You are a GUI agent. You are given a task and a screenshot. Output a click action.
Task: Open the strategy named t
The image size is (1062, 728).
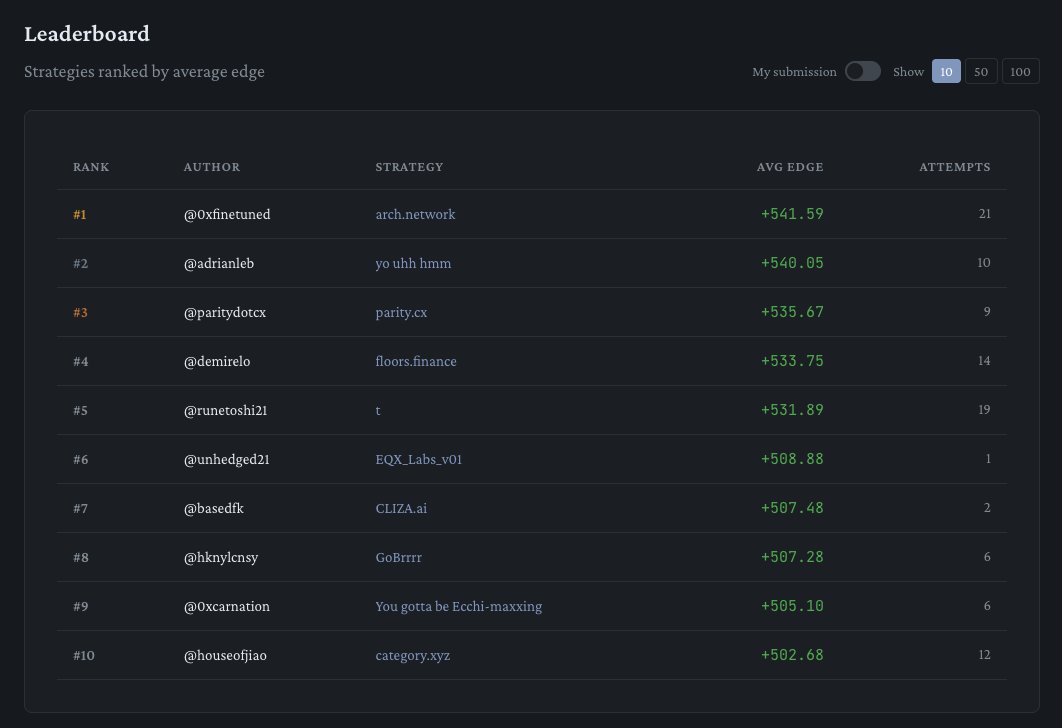[378, 410]
